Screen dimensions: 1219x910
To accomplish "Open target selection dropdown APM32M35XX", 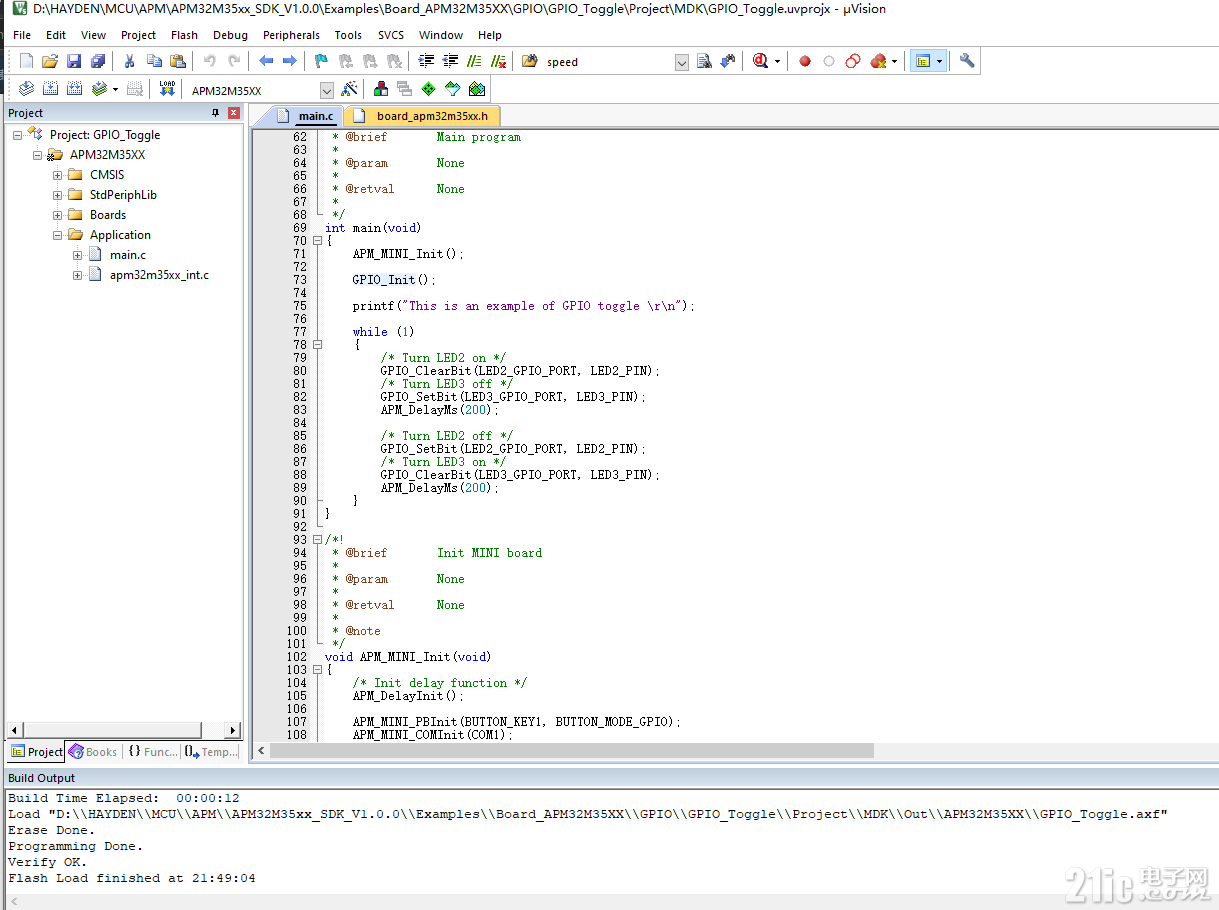I will click(327, 90).
